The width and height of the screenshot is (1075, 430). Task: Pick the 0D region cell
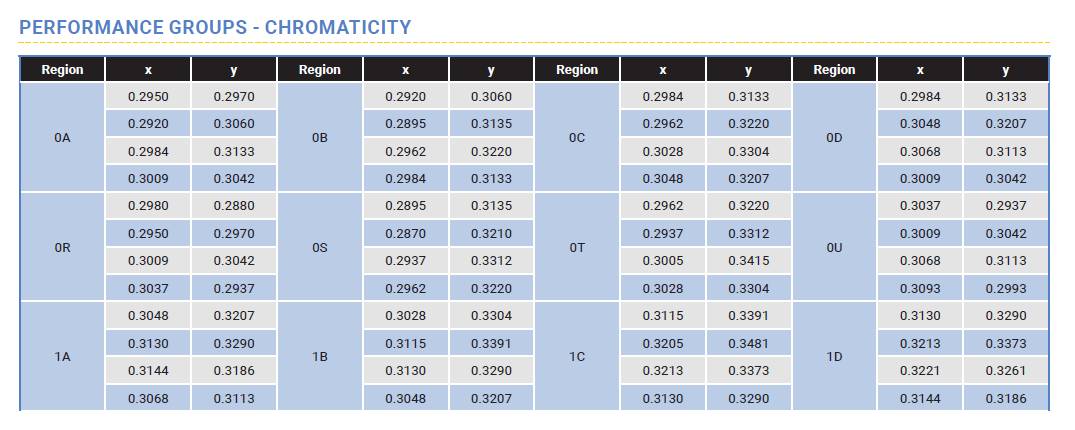tap(835, 137)
